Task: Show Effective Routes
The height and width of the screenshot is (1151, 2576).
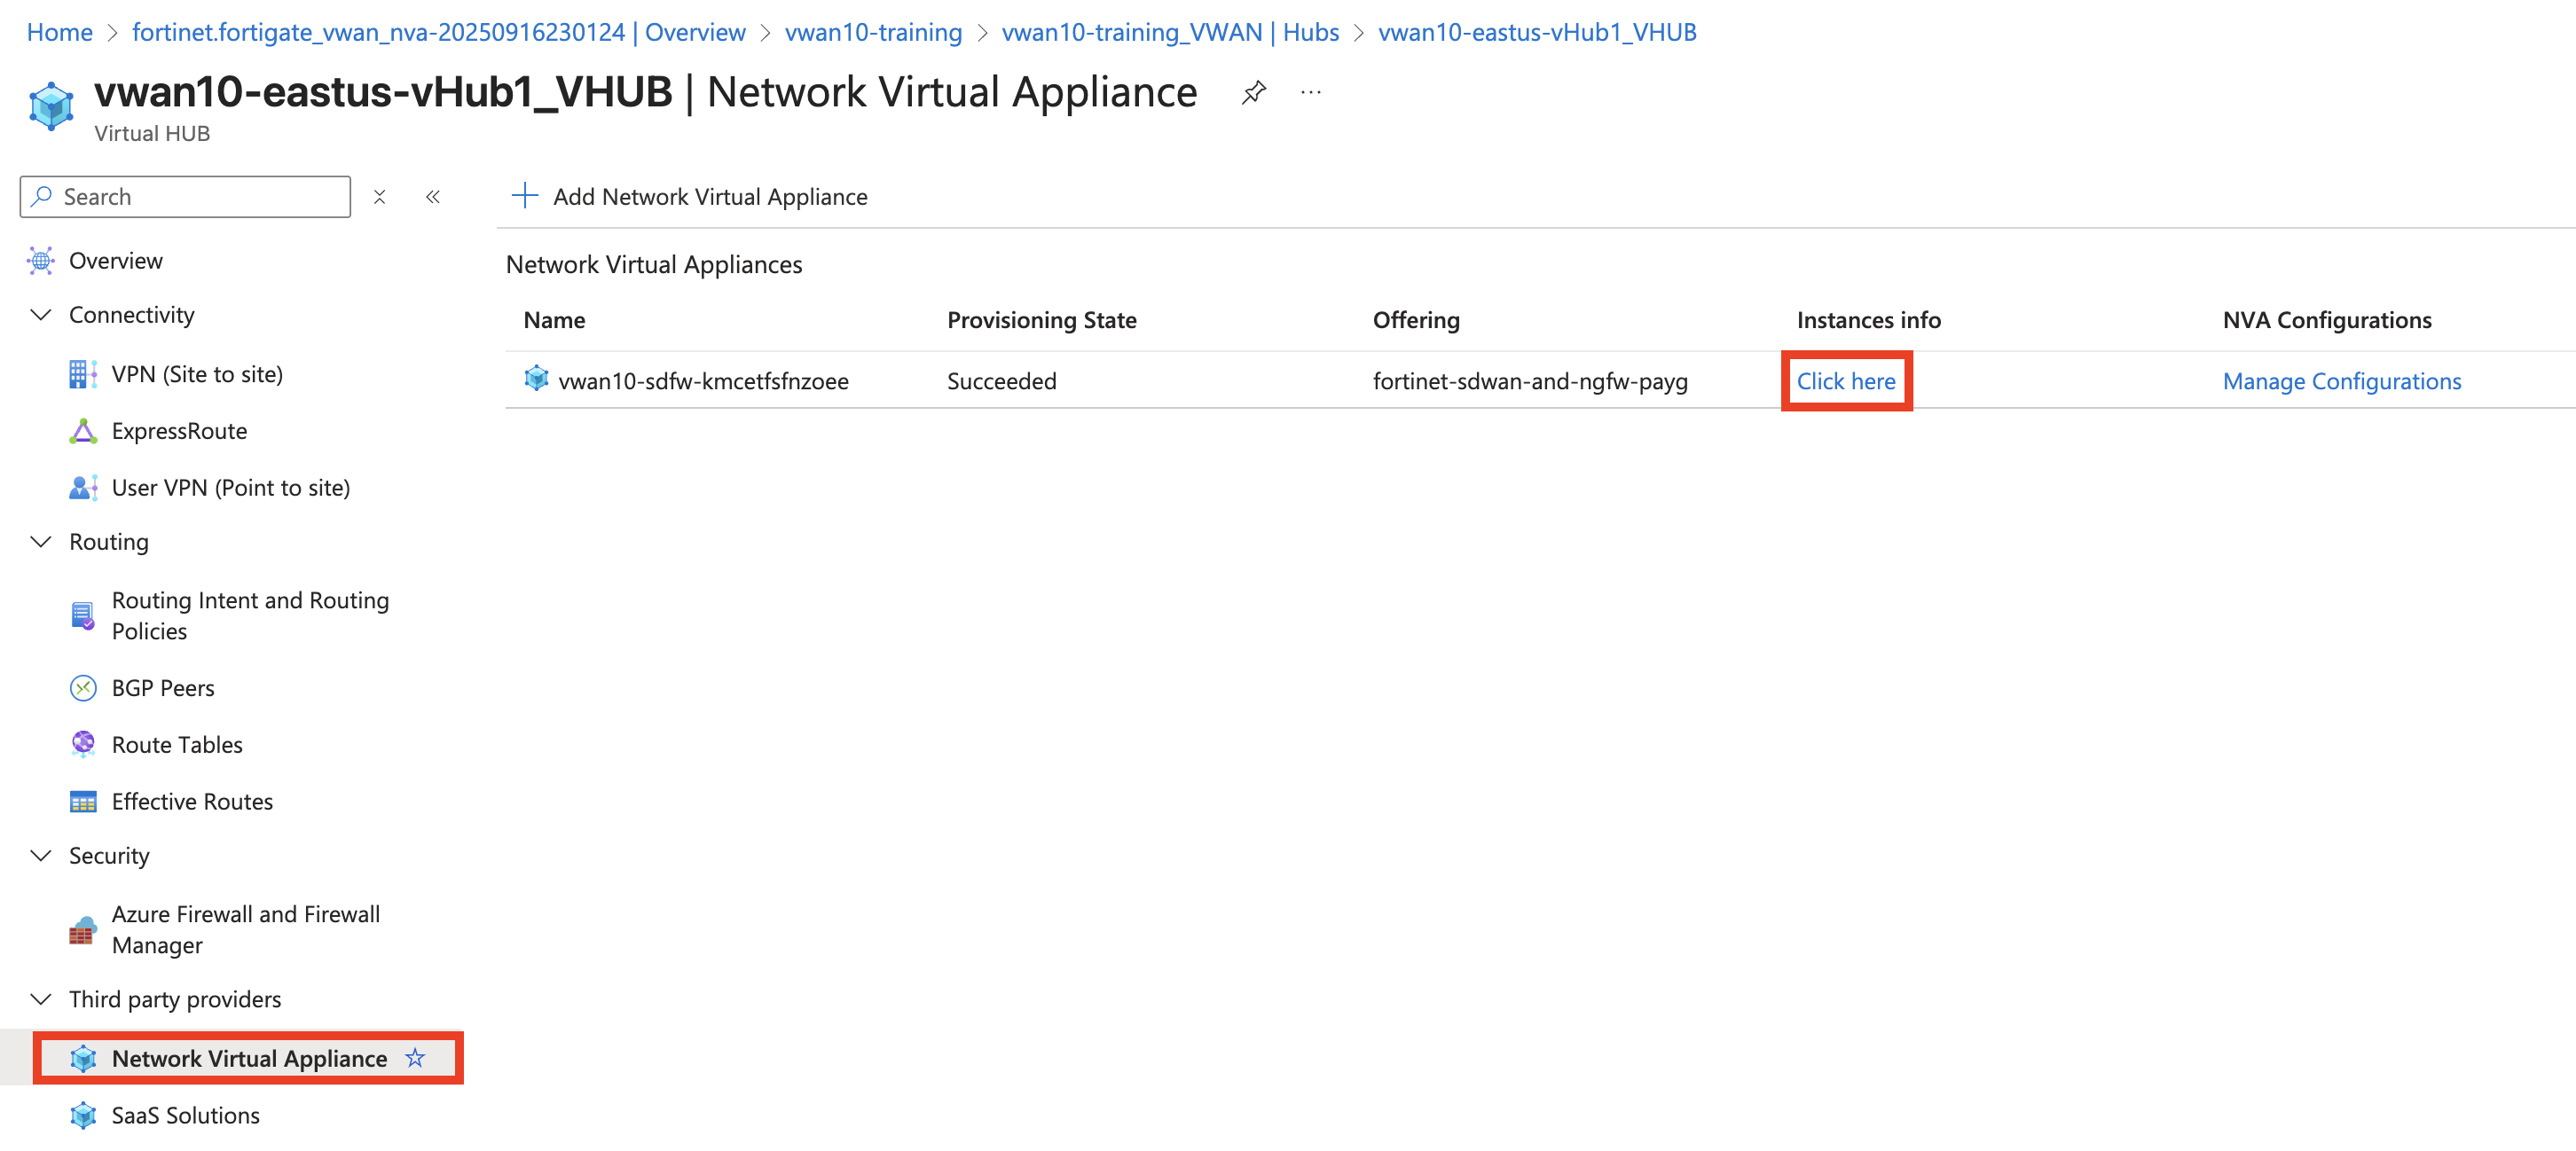Action: 192,802
